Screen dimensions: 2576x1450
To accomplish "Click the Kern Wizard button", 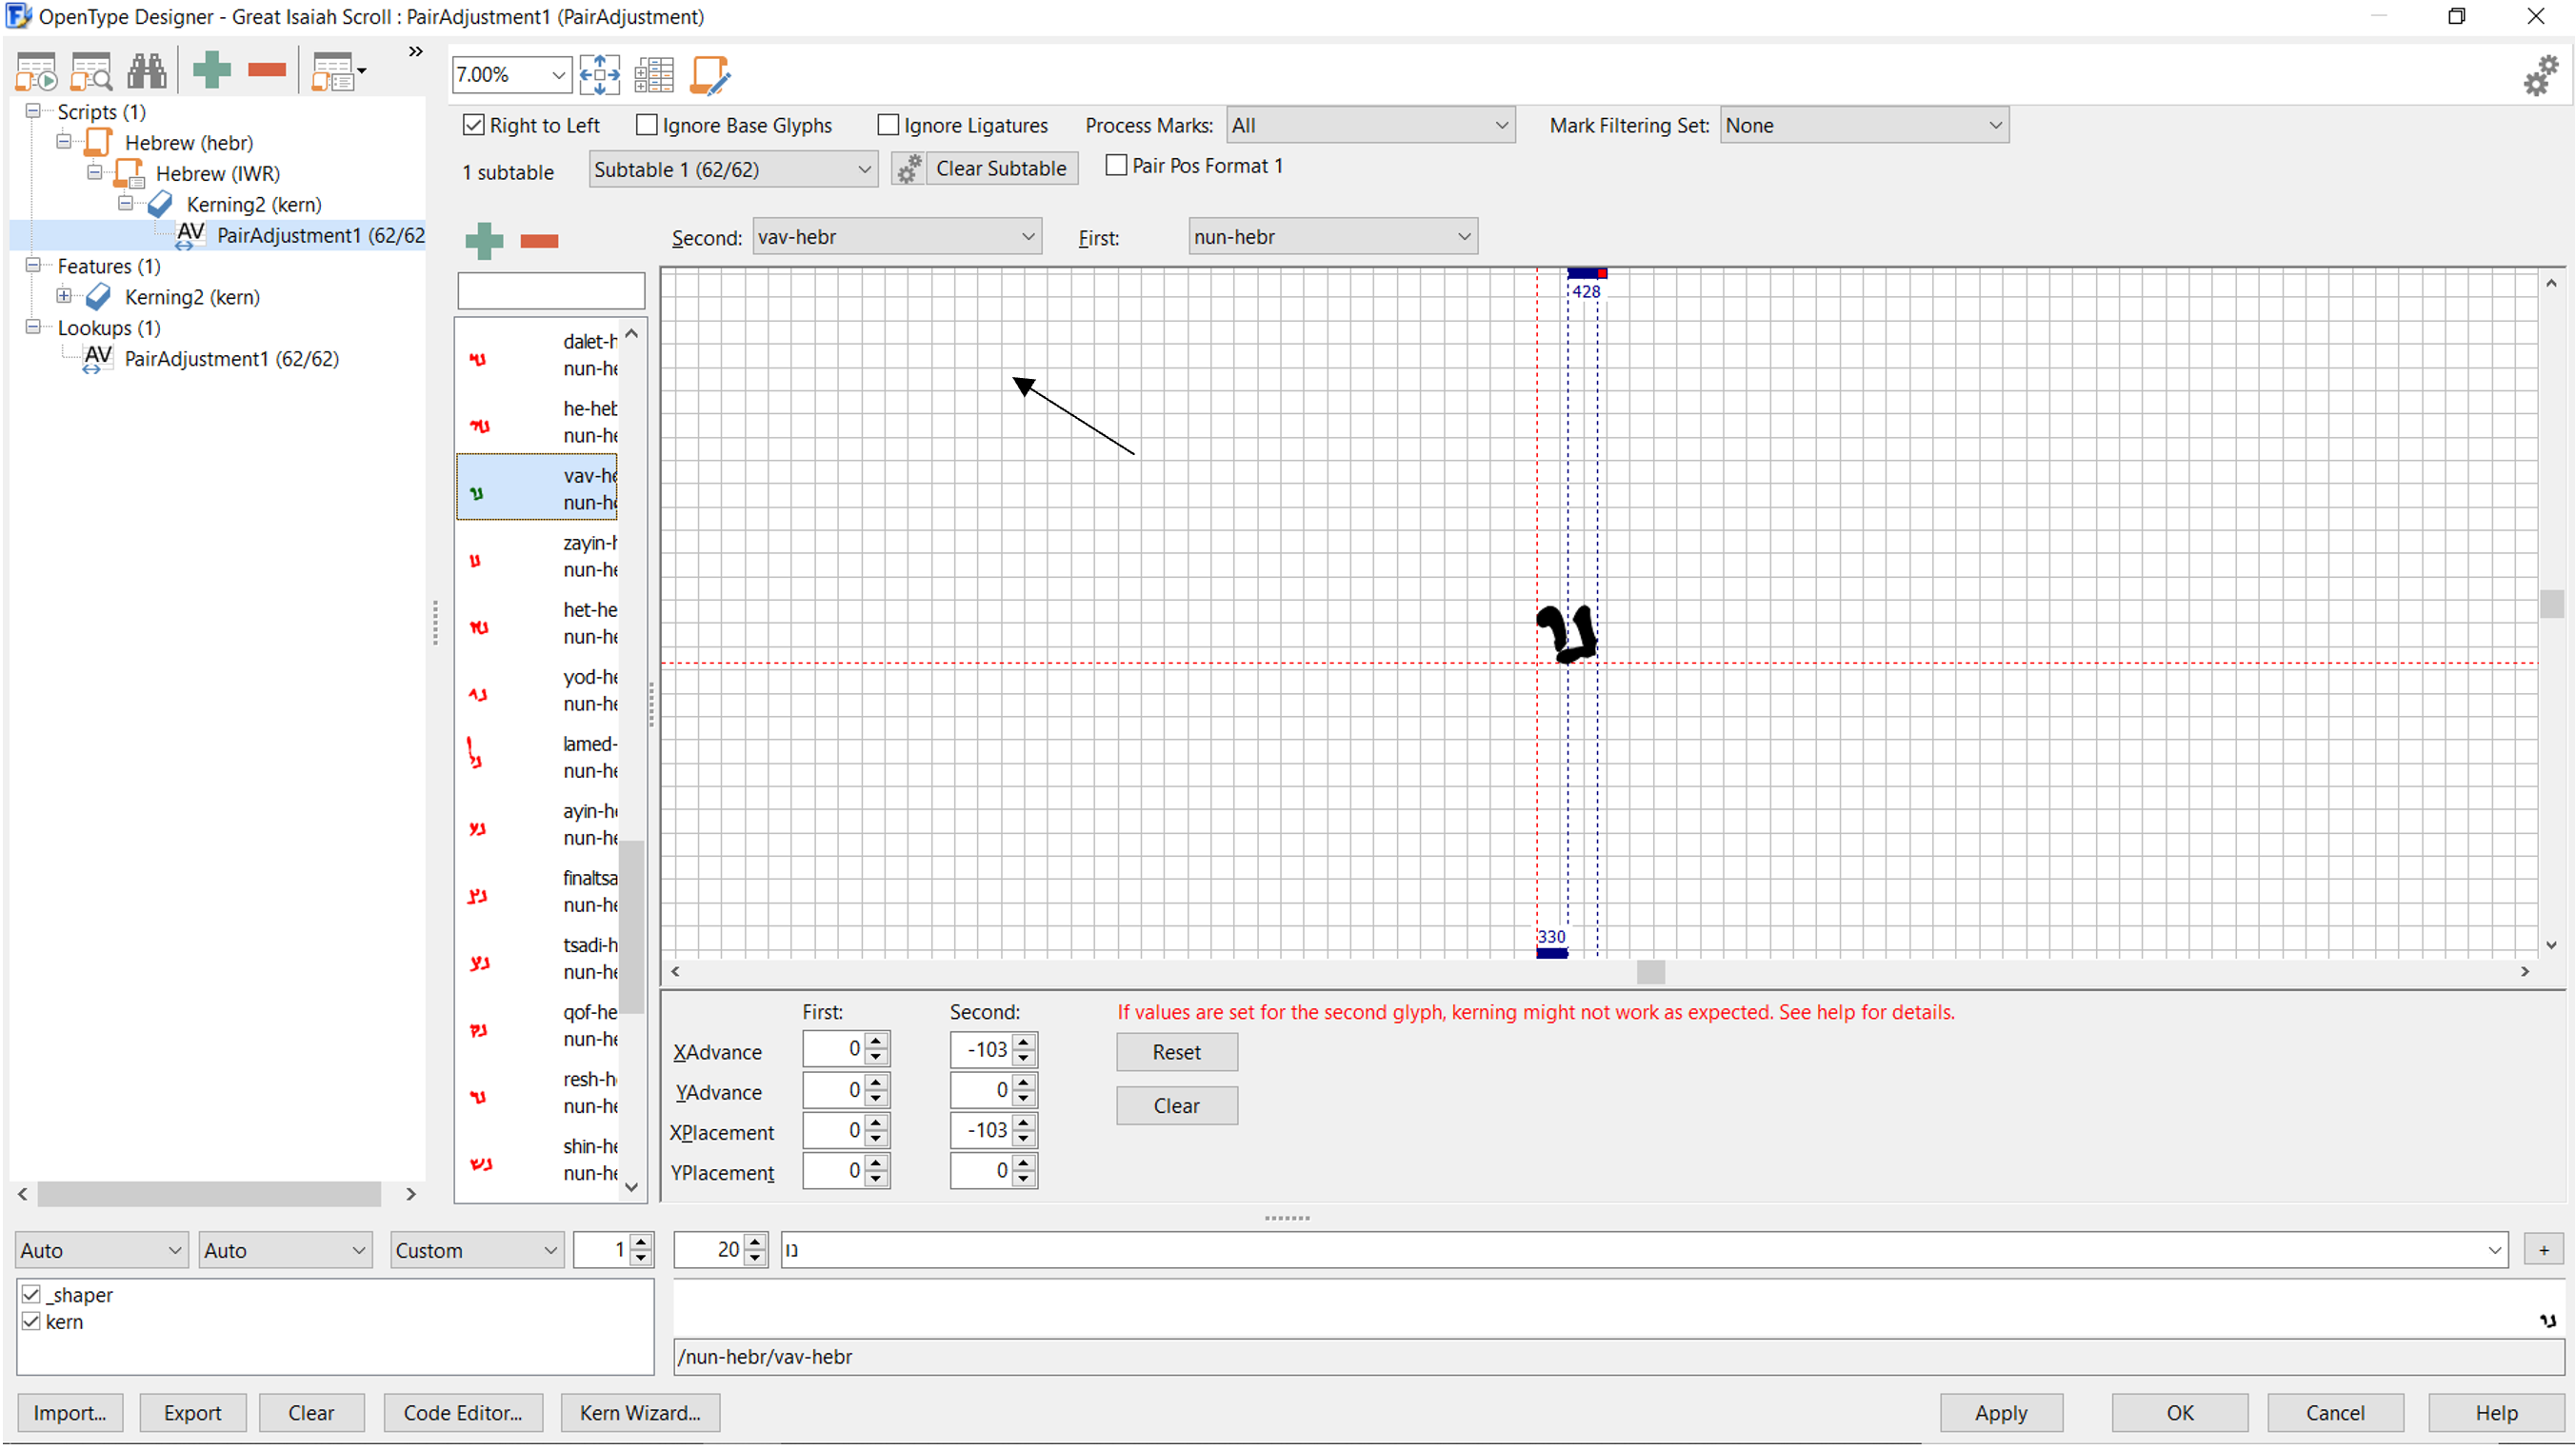I will (x=640, y=1413).
